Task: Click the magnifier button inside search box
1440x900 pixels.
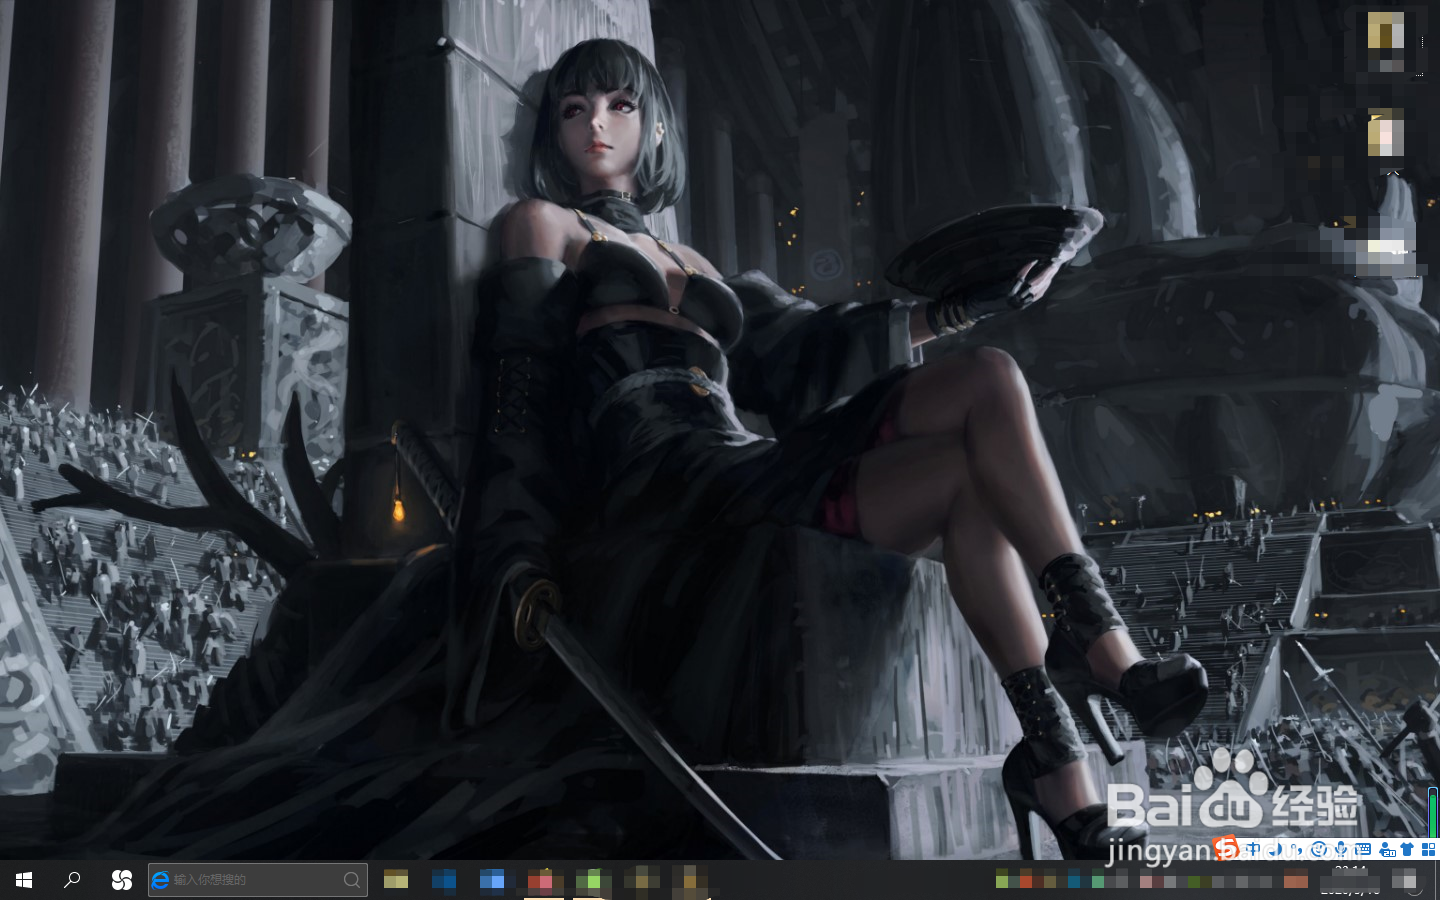Action: (x=352, y=880)
